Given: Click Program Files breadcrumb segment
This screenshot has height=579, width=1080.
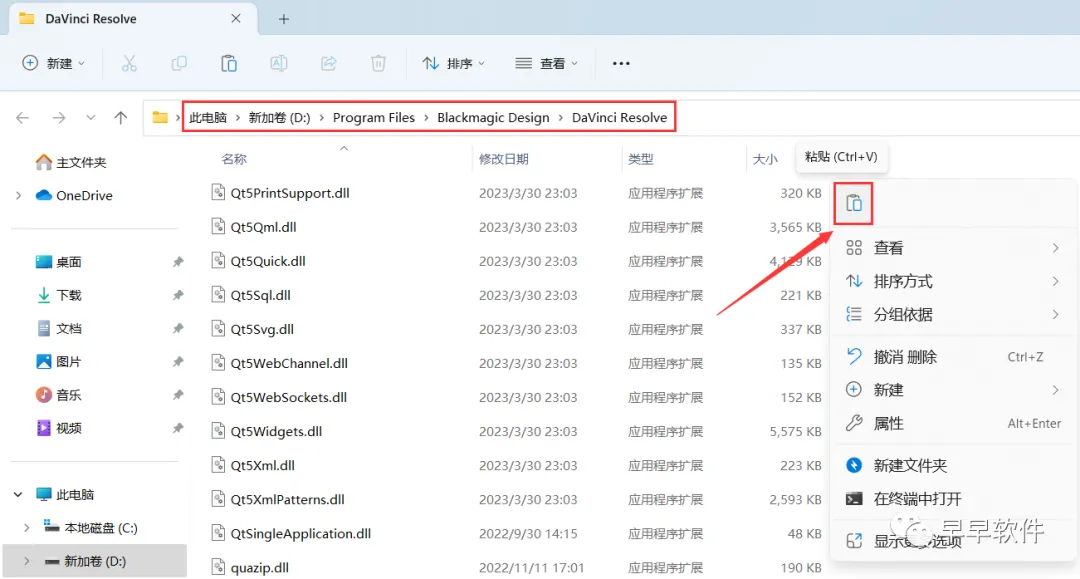Looking at the screenshot, I should click(x=373, y=118).
